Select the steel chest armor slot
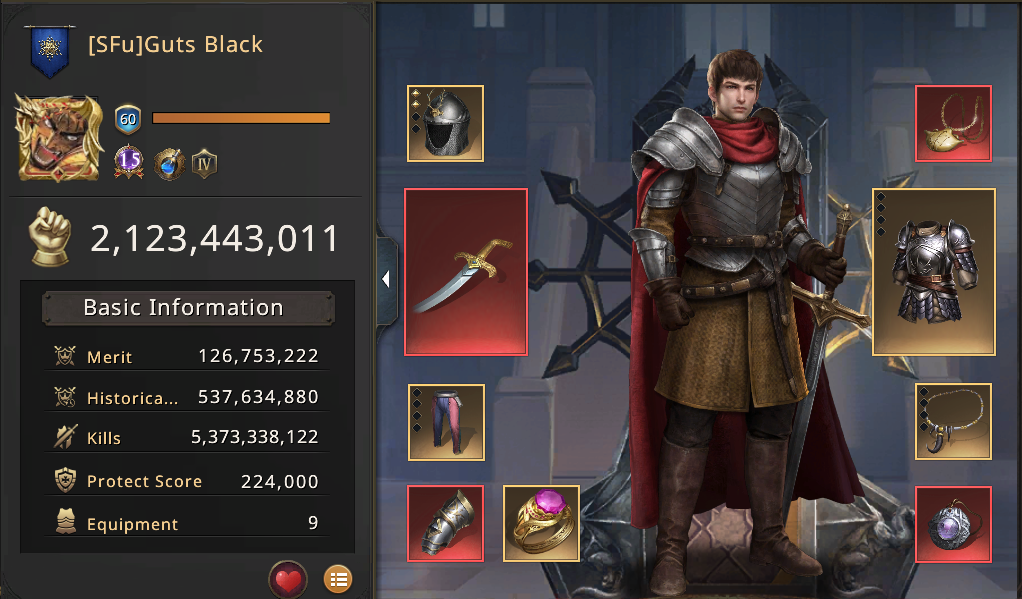1022x599 pixels. (934, 272)
